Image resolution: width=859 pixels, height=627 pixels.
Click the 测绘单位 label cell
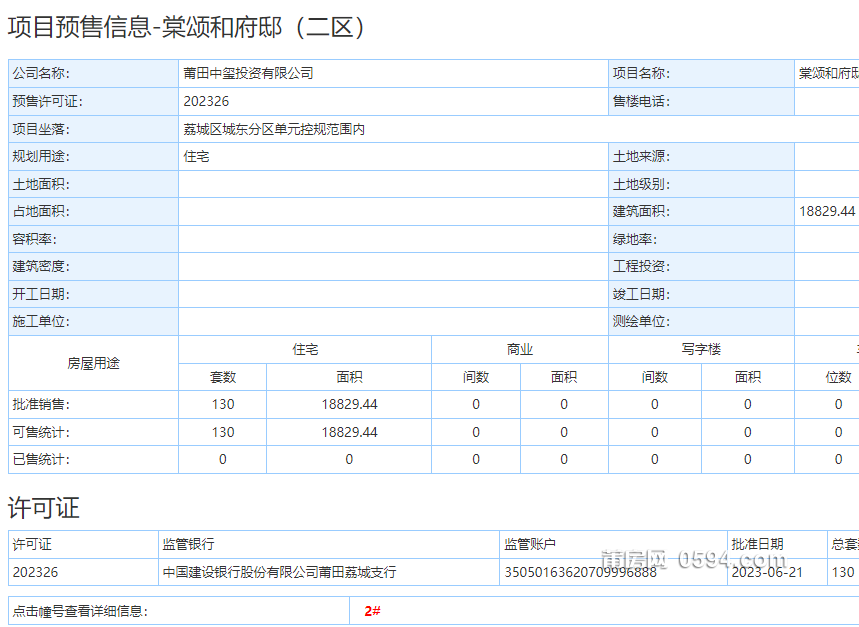701,321
